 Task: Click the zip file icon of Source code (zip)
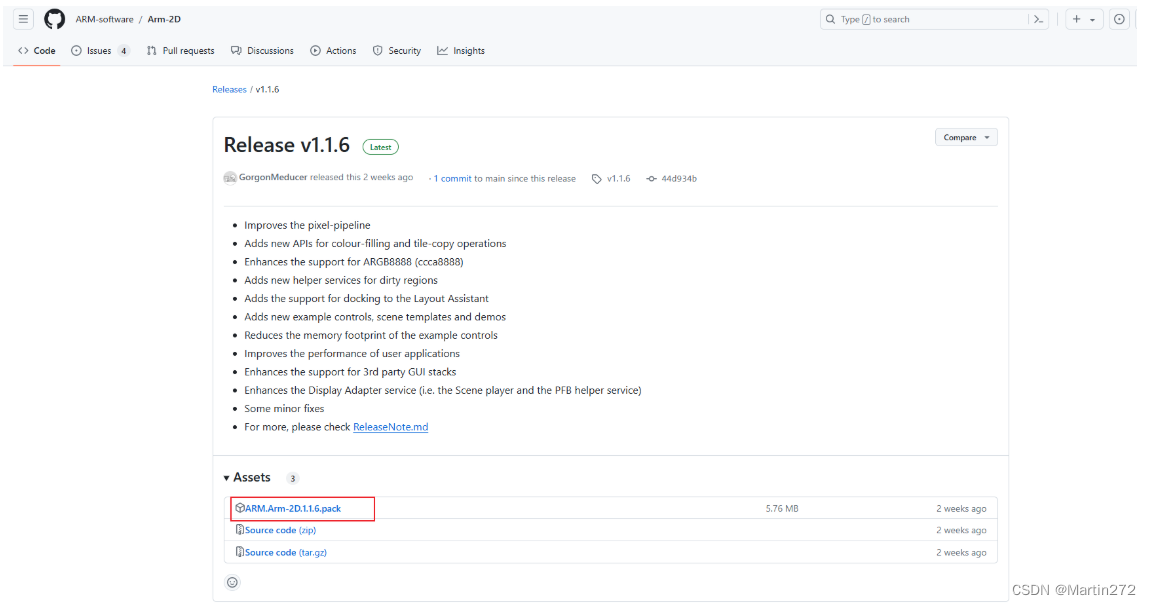click(x=239, y=529)
